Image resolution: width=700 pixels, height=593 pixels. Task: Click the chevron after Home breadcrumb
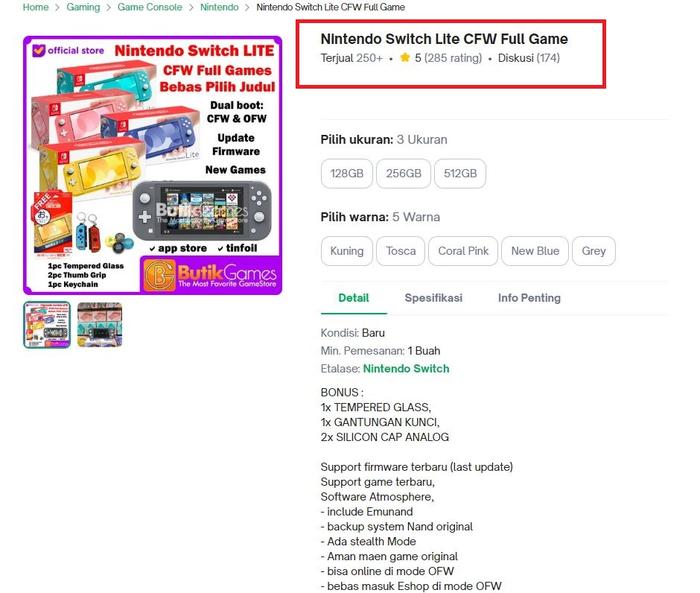point(57,8)
